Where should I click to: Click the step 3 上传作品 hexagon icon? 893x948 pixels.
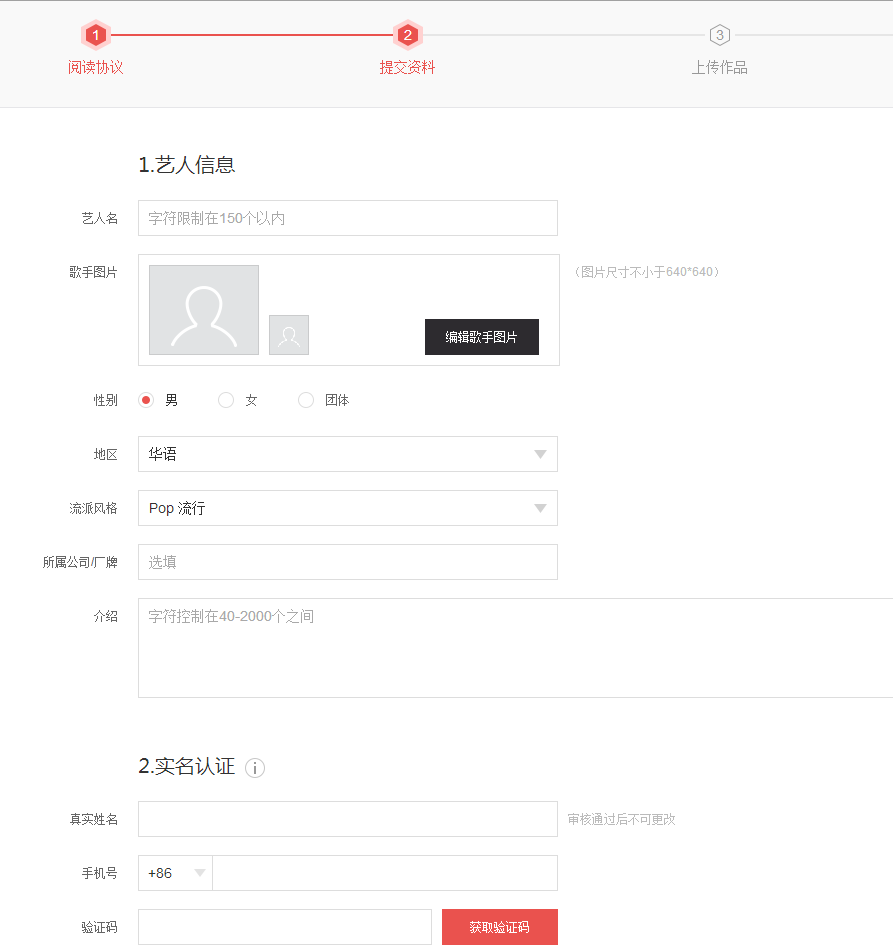719,34
